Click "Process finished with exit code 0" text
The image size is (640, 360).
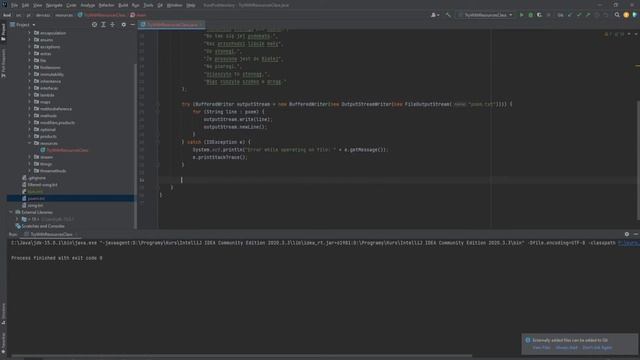(57, 258)
